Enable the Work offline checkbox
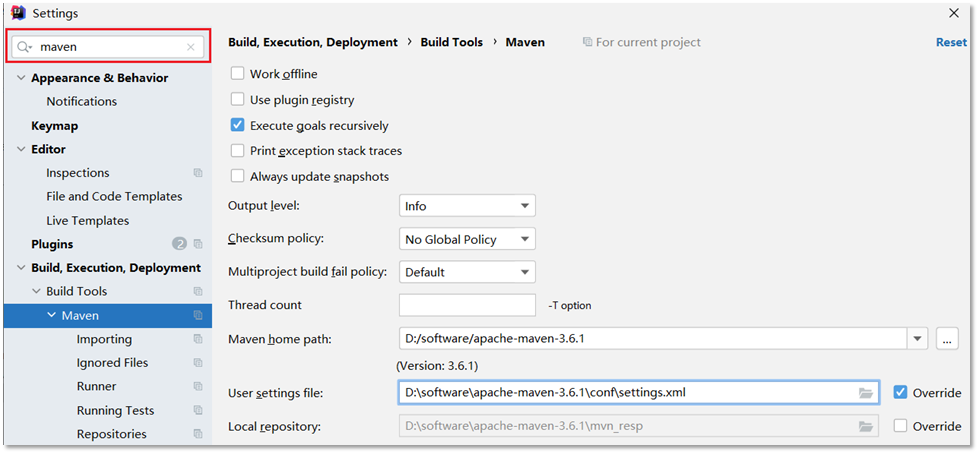The height and width of the screenshot is (454, 979). click(238, 74)
